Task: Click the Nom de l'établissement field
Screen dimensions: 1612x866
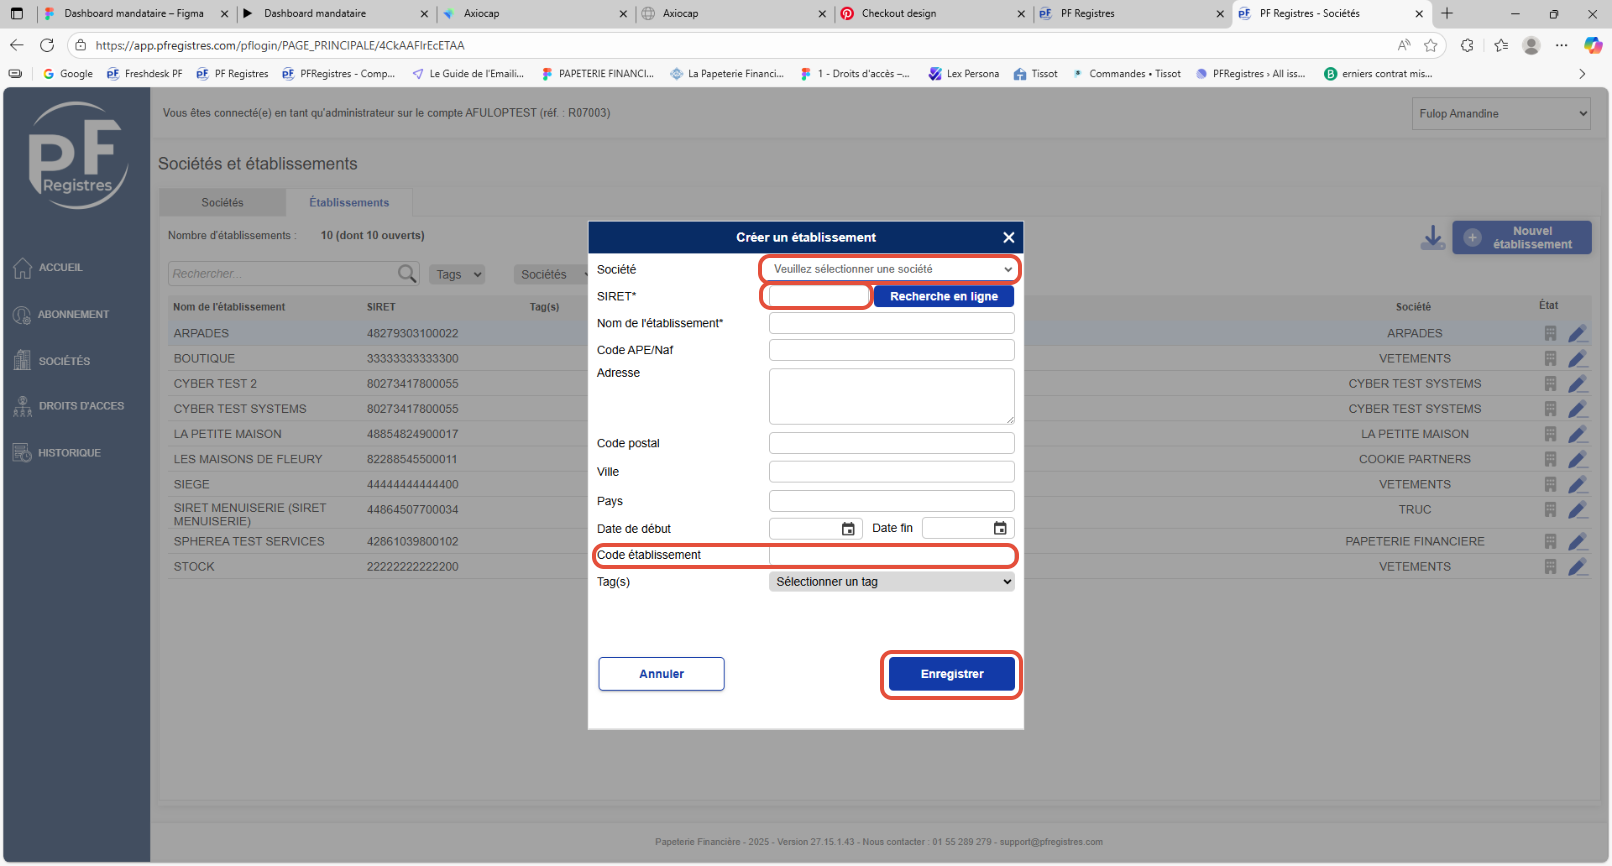Action: (892, 323)
